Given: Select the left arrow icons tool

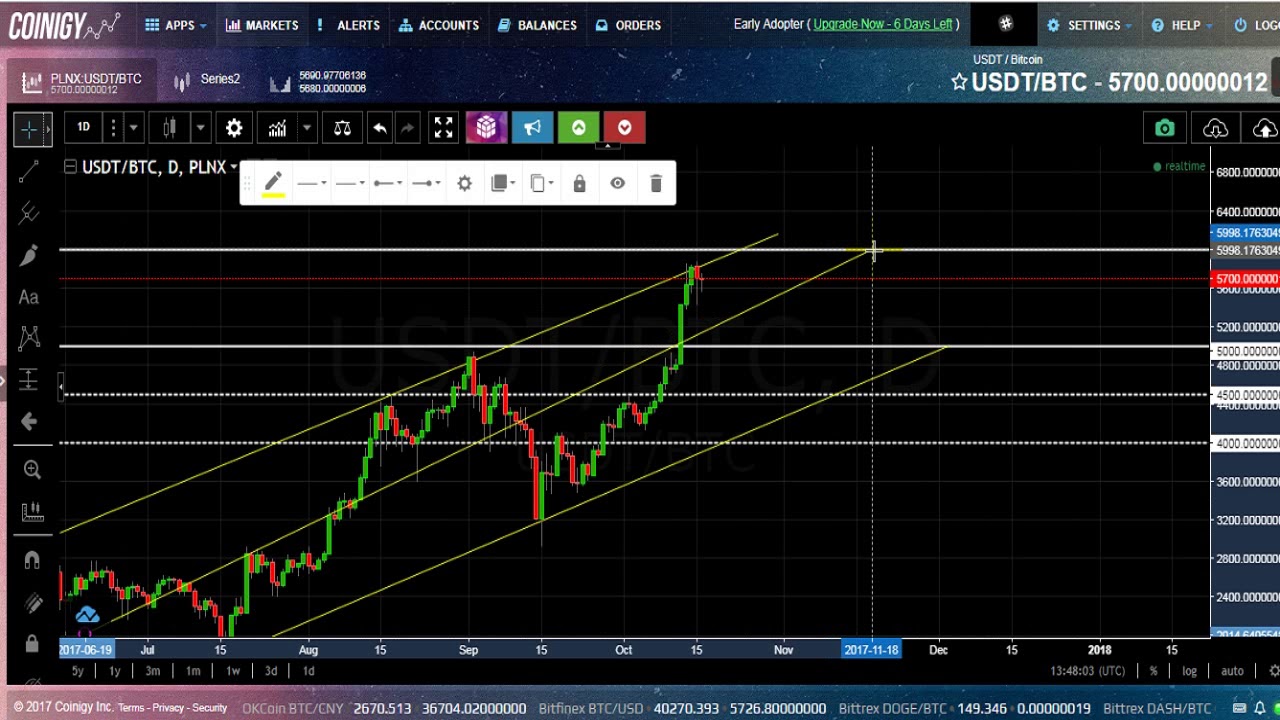Looking at the screenshot, I should (x=28, y=422).
